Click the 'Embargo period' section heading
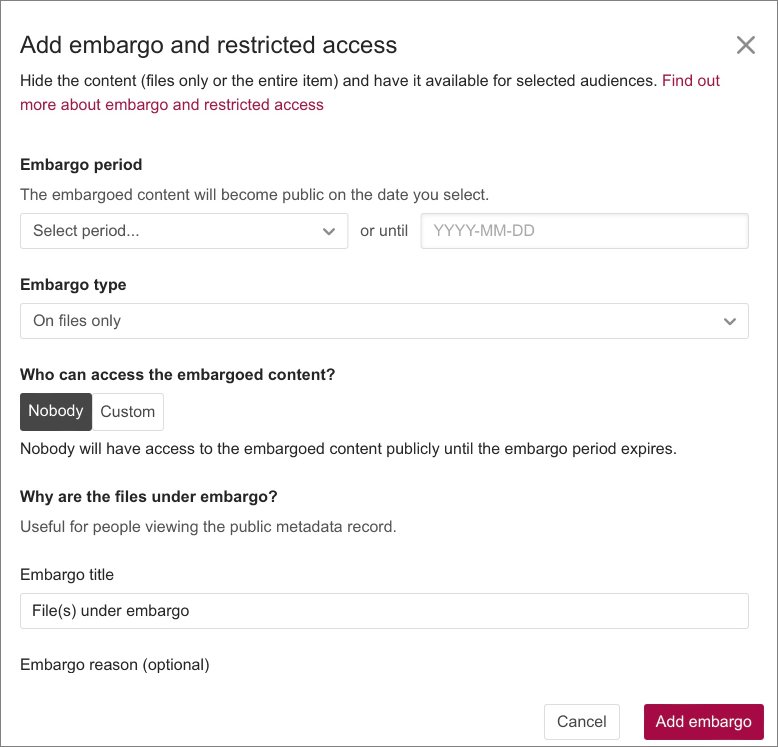778x747 pixels. [x=81, y=164]
